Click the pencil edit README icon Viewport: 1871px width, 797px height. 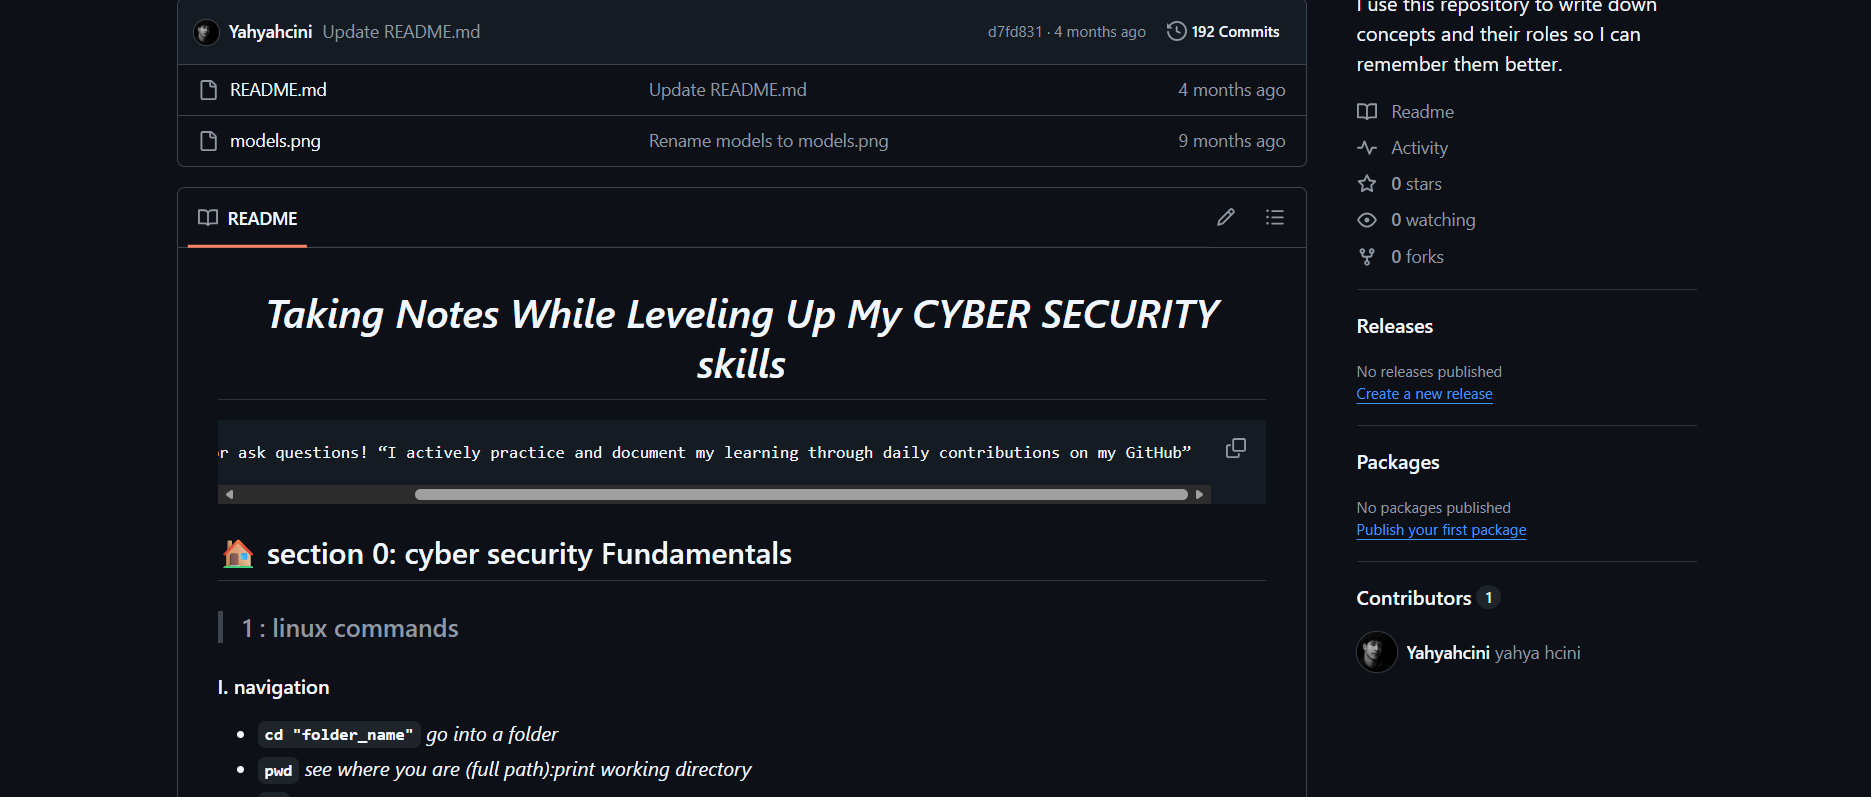1226,217
